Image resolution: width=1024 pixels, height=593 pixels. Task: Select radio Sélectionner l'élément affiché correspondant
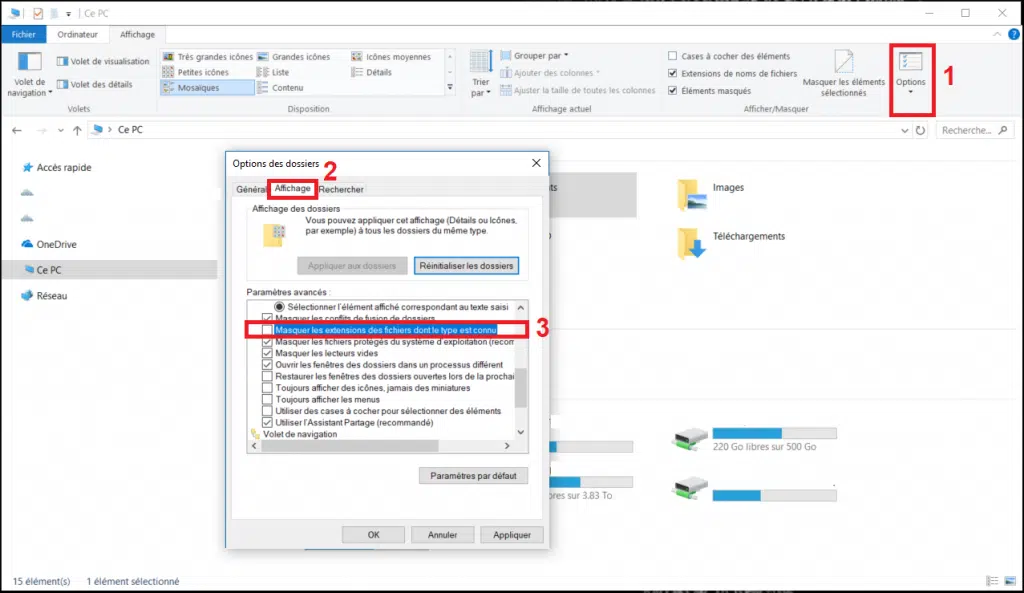pos(280,306)
